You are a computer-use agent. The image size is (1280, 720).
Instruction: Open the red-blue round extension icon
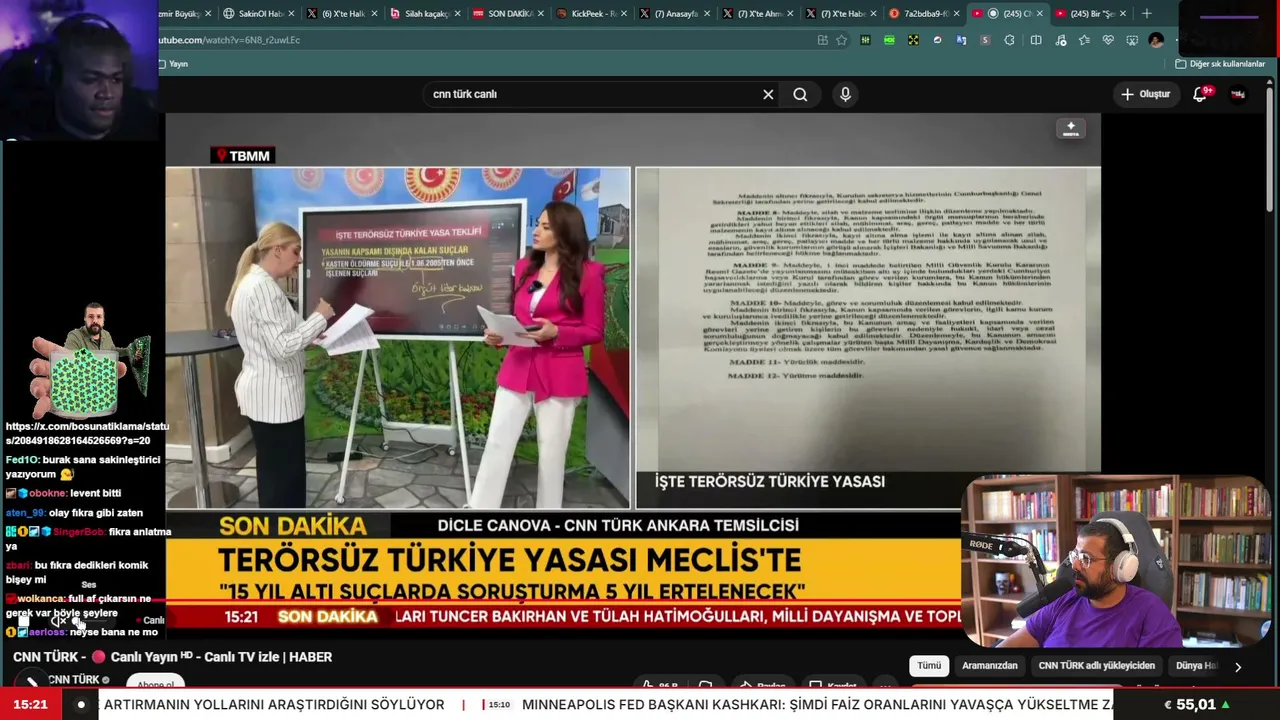click(x=937, y=40)
